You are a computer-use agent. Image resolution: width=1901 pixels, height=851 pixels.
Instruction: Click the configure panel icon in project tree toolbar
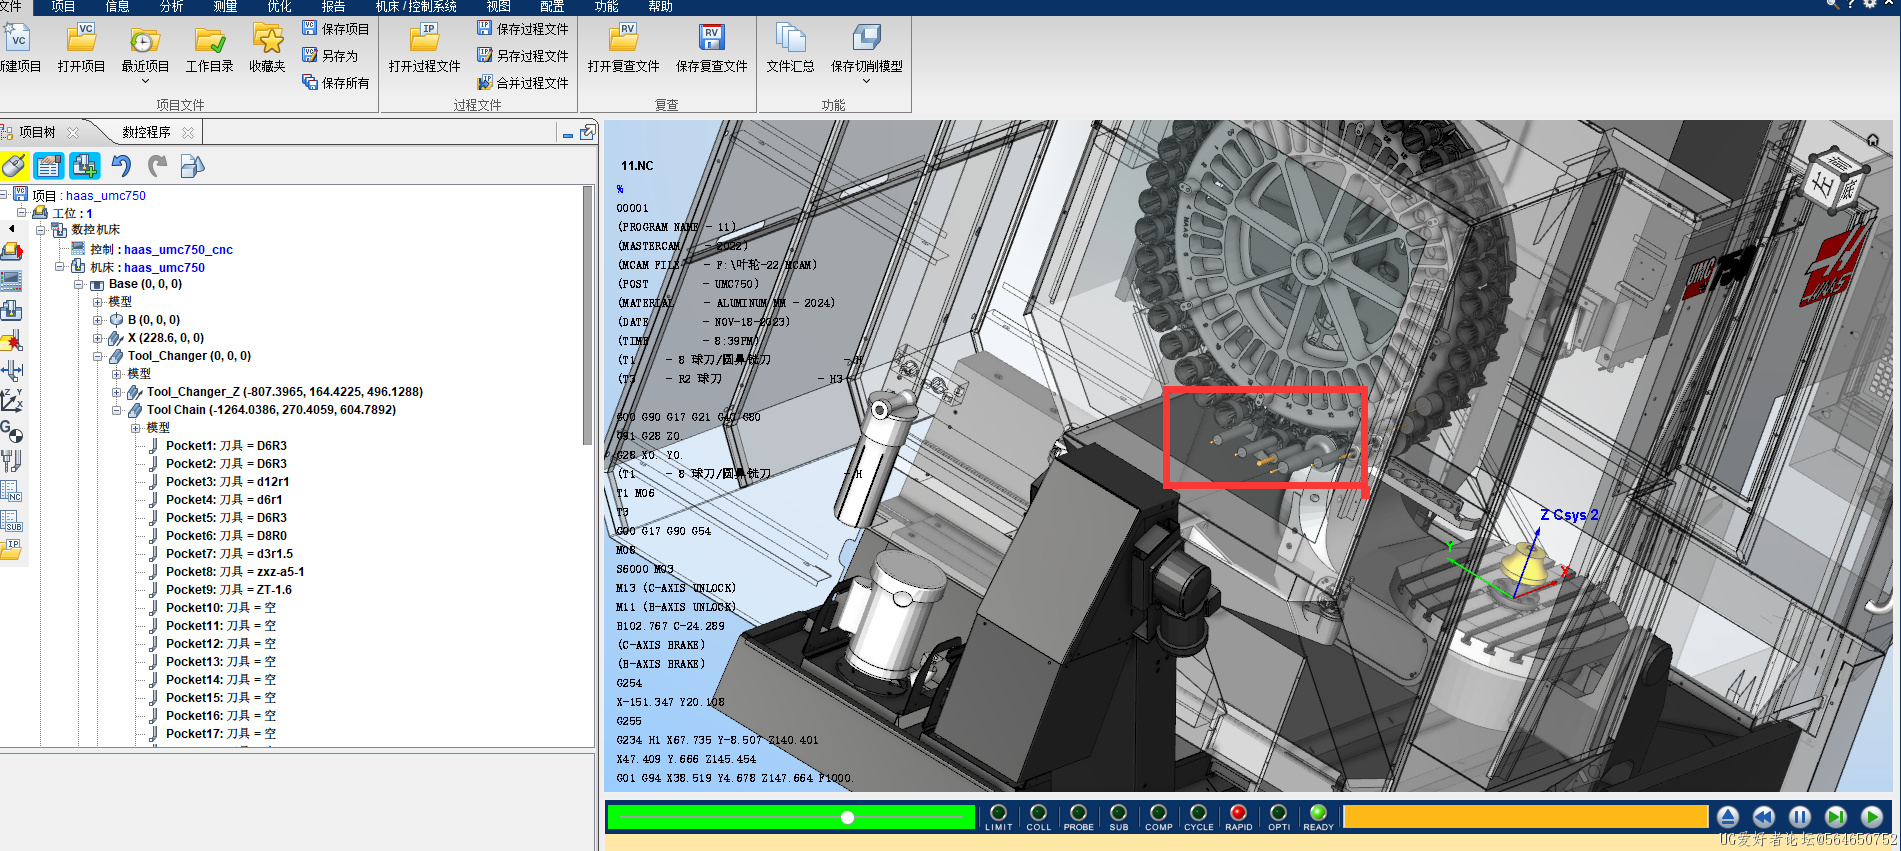pos(49,166)
